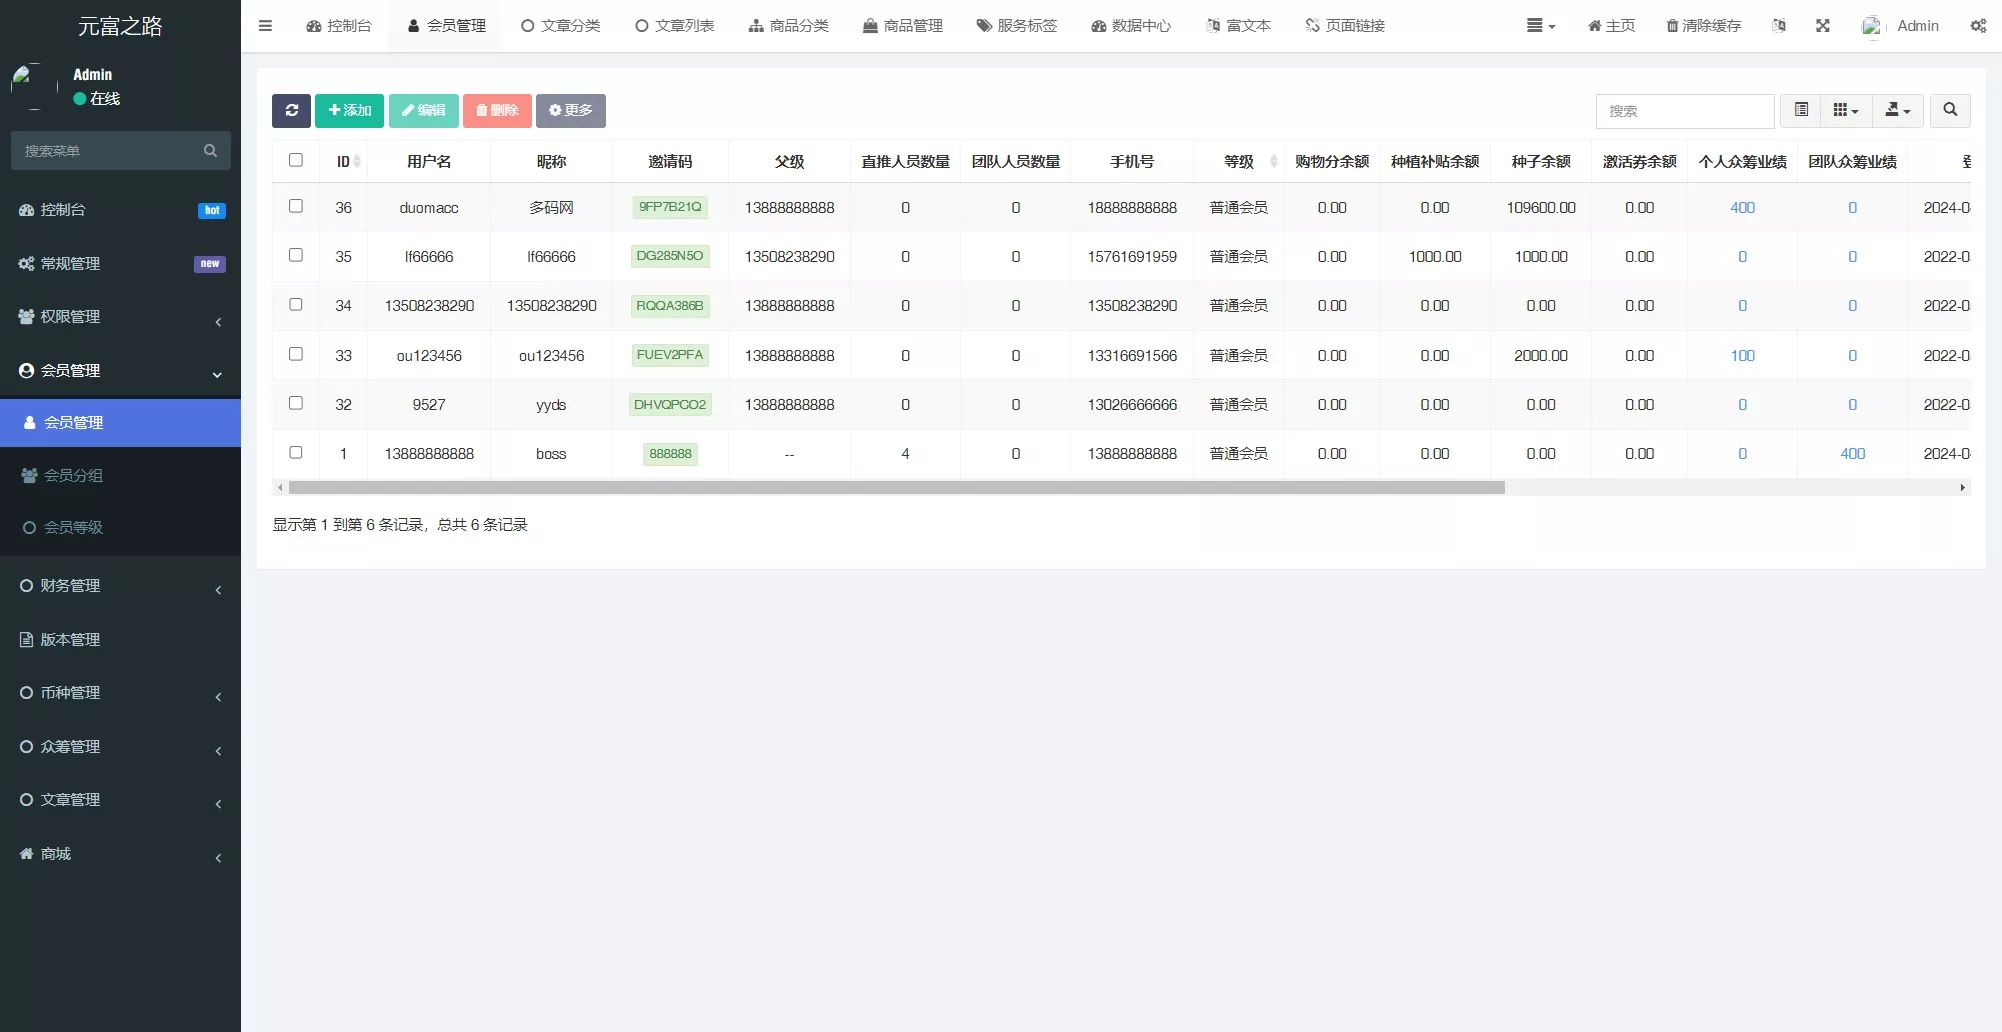Check the select-all checkbox in table header
This screenshot has width=2002, height=1032.
pos(296,160)
